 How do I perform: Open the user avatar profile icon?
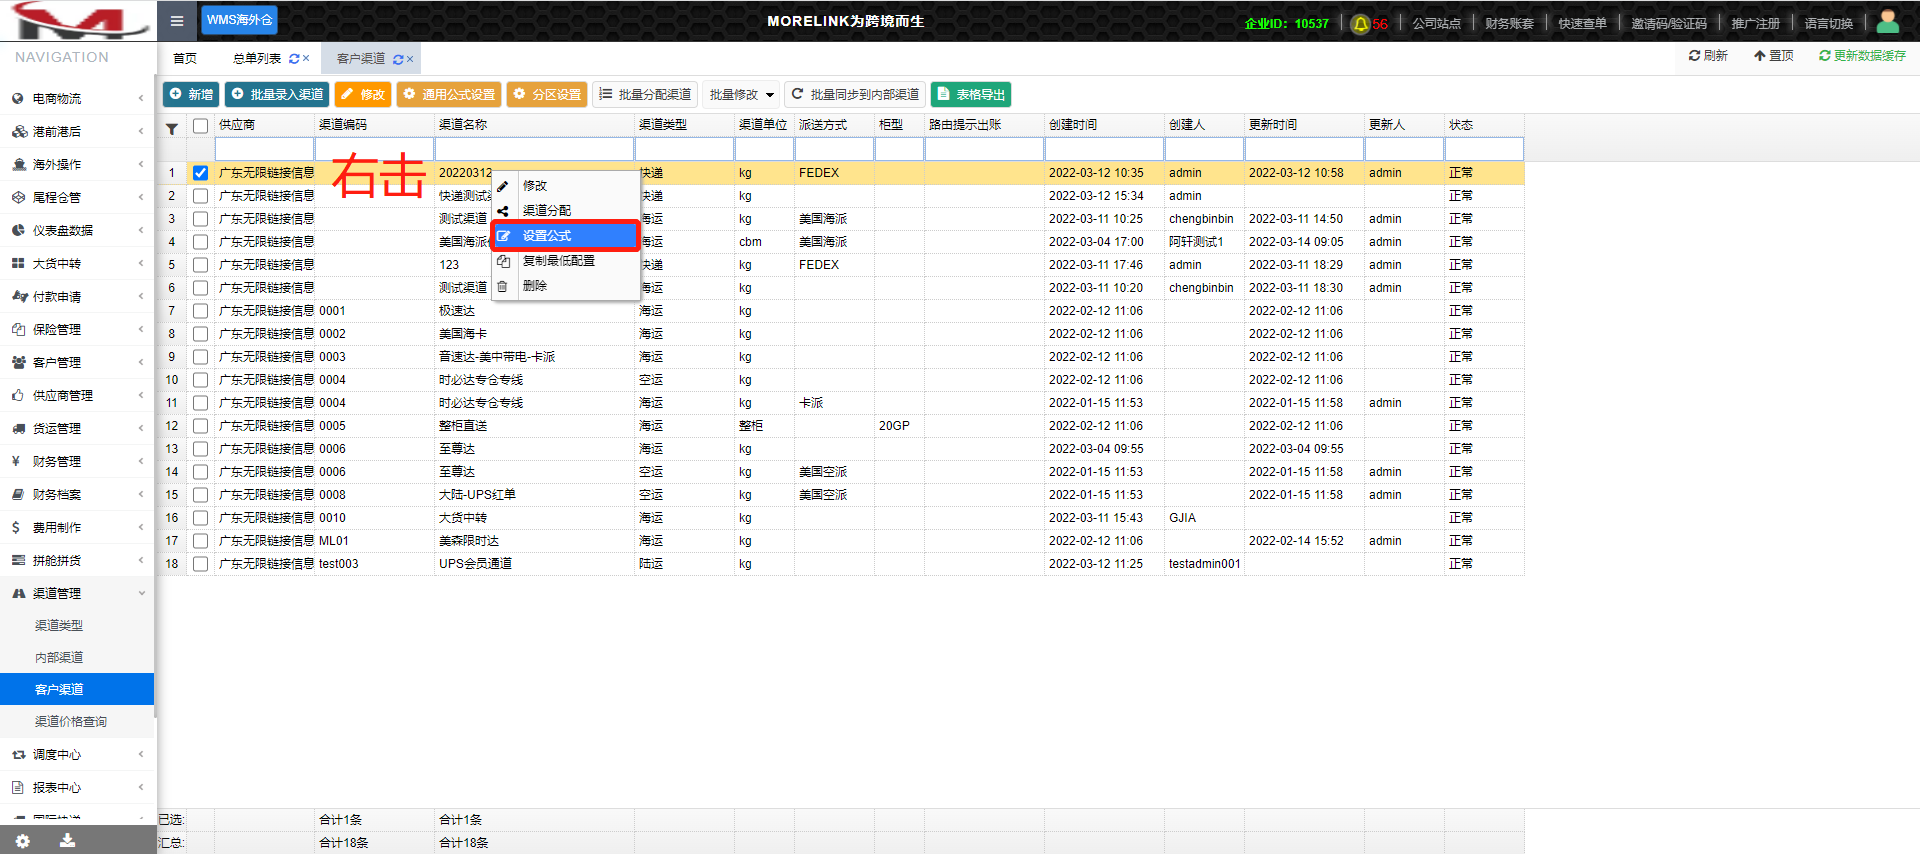tap(1888, 21)
